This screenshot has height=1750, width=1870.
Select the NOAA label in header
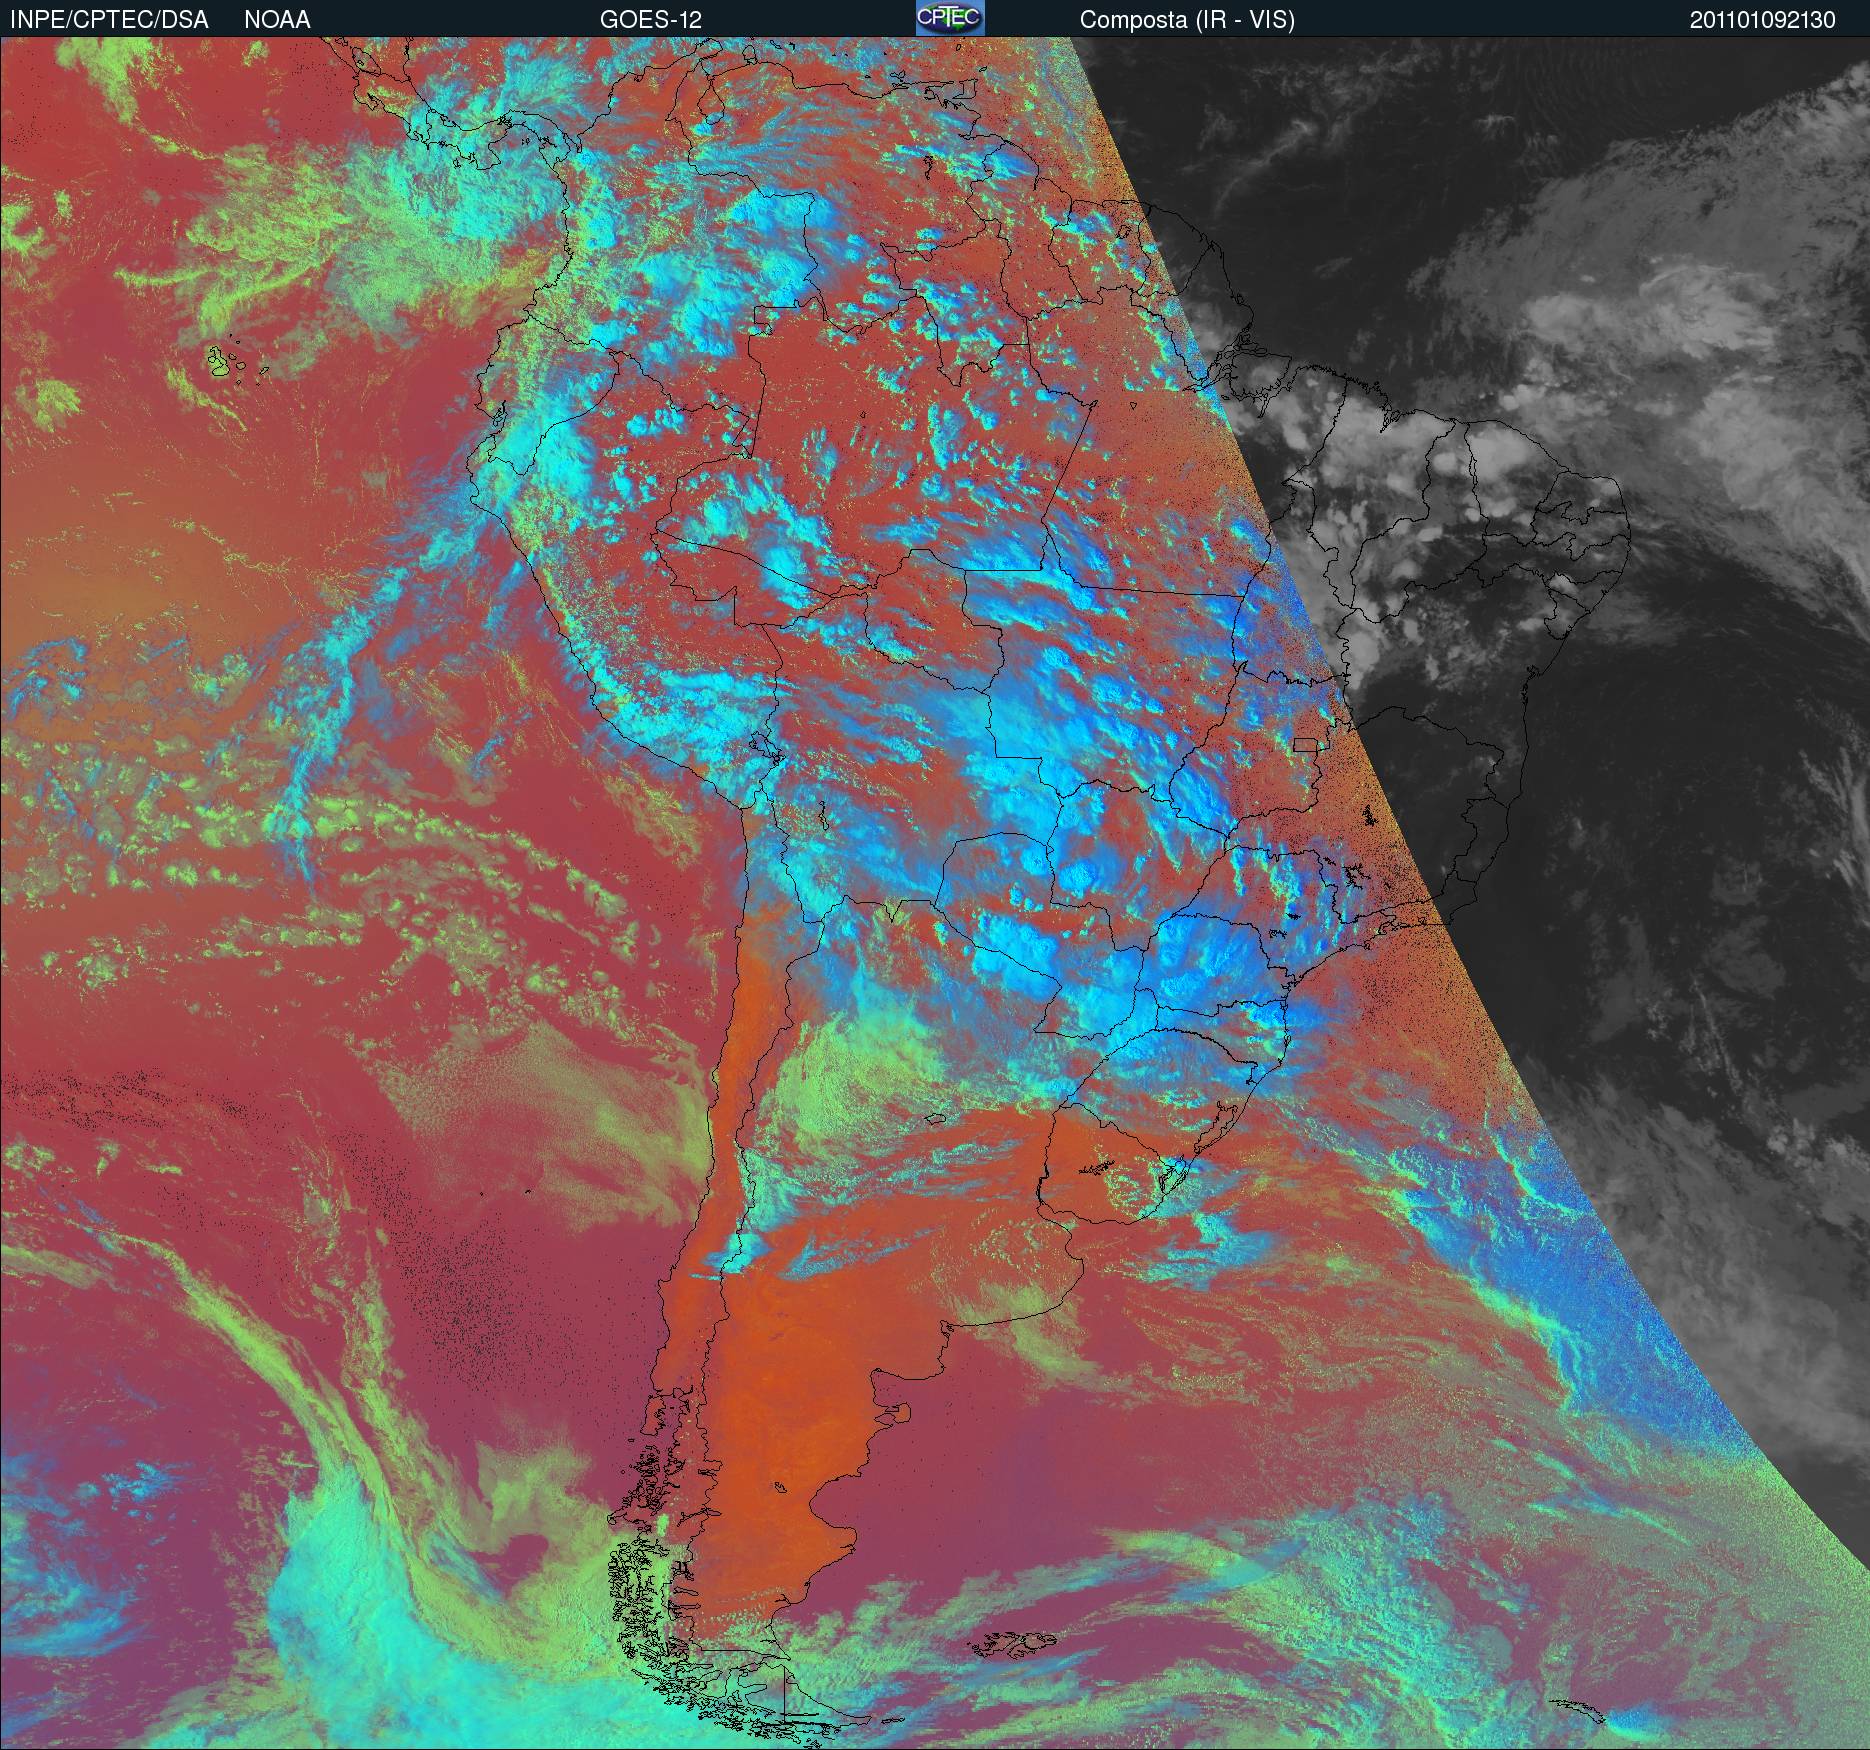coord(277,20)
